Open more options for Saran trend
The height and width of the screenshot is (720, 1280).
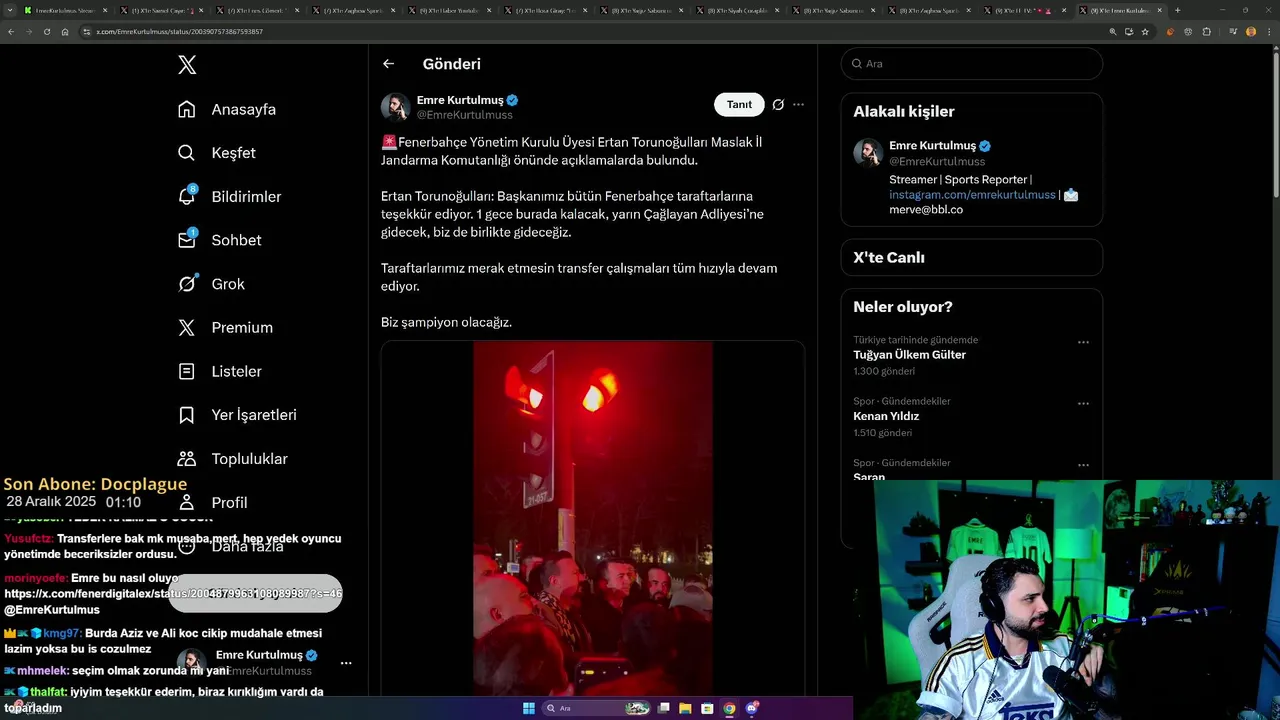(x=1083, y=465)
